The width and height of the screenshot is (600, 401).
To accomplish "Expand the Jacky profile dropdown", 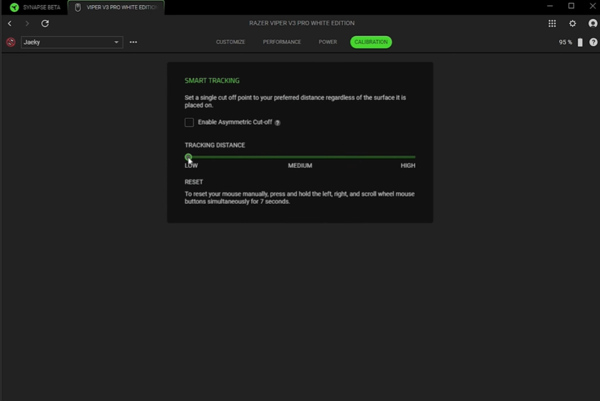I will tap(117, 43).
